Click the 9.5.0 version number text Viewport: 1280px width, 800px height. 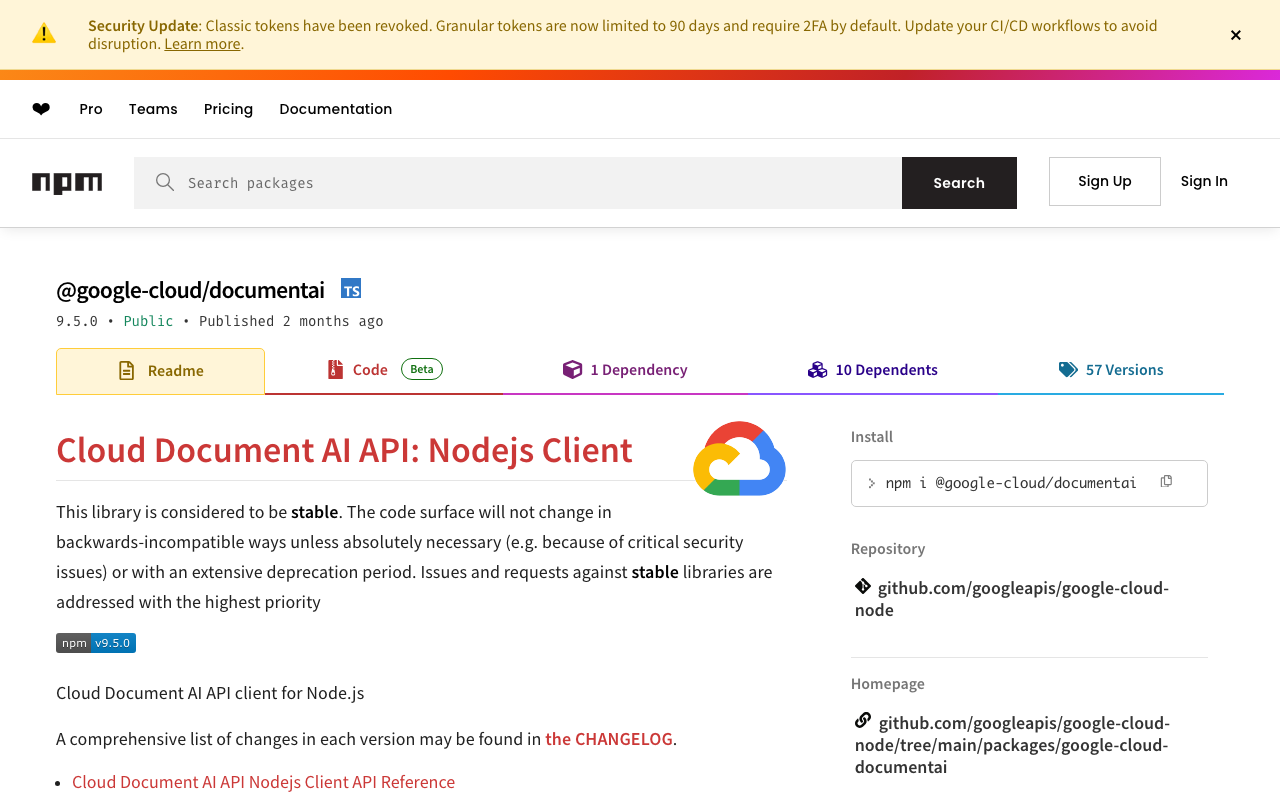click(77, 321)
